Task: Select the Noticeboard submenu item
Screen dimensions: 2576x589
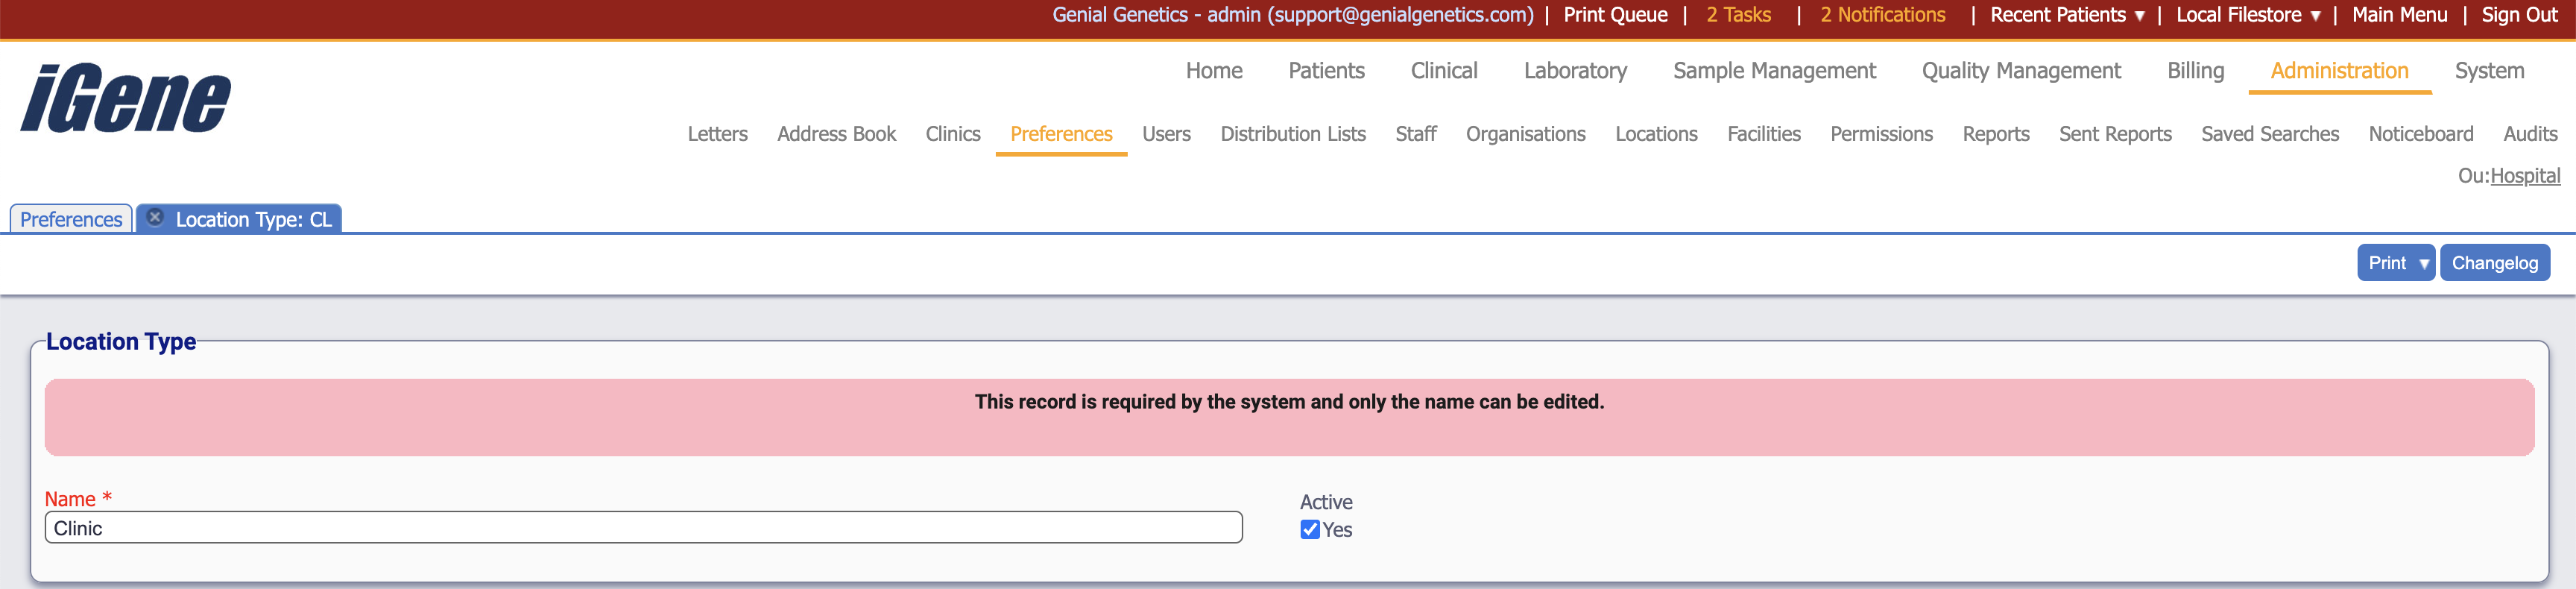Action: coord(2420,134)
